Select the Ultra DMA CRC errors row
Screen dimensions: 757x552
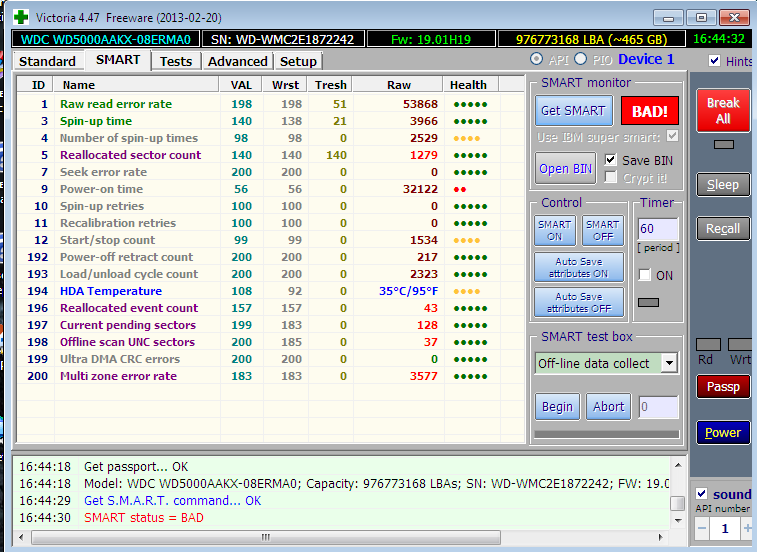pyautogui.click(x=270, y=359)
